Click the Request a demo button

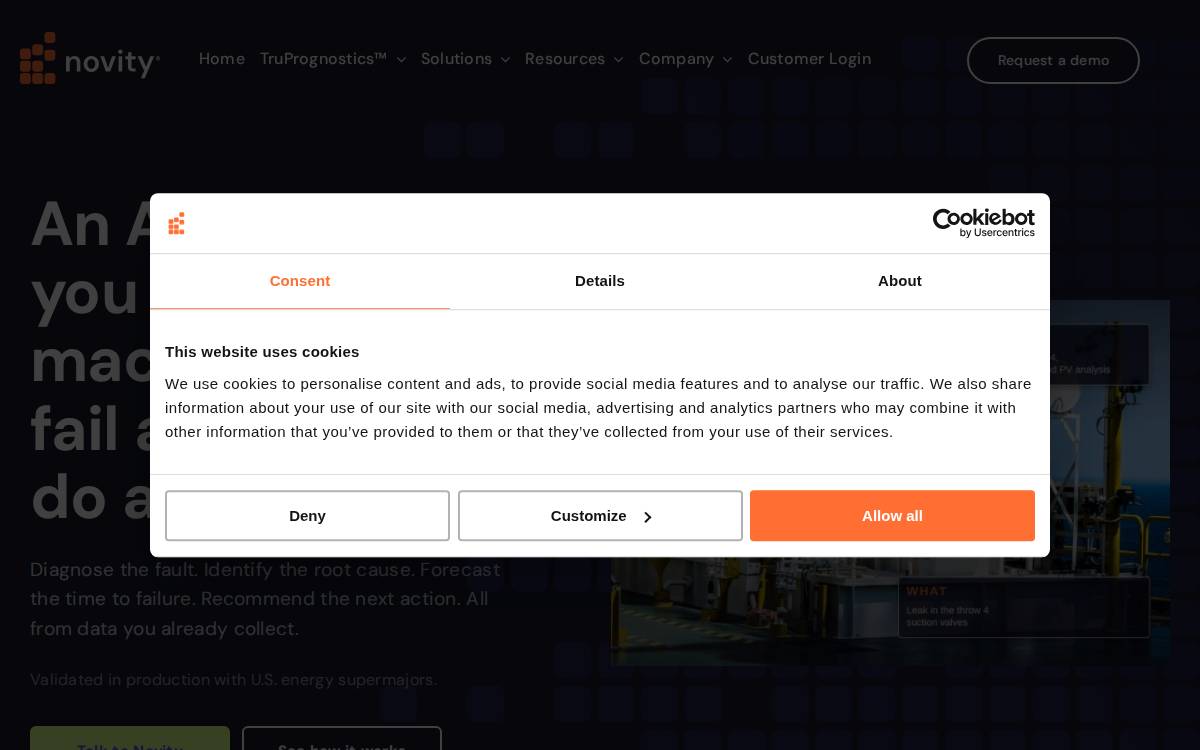1053,60
